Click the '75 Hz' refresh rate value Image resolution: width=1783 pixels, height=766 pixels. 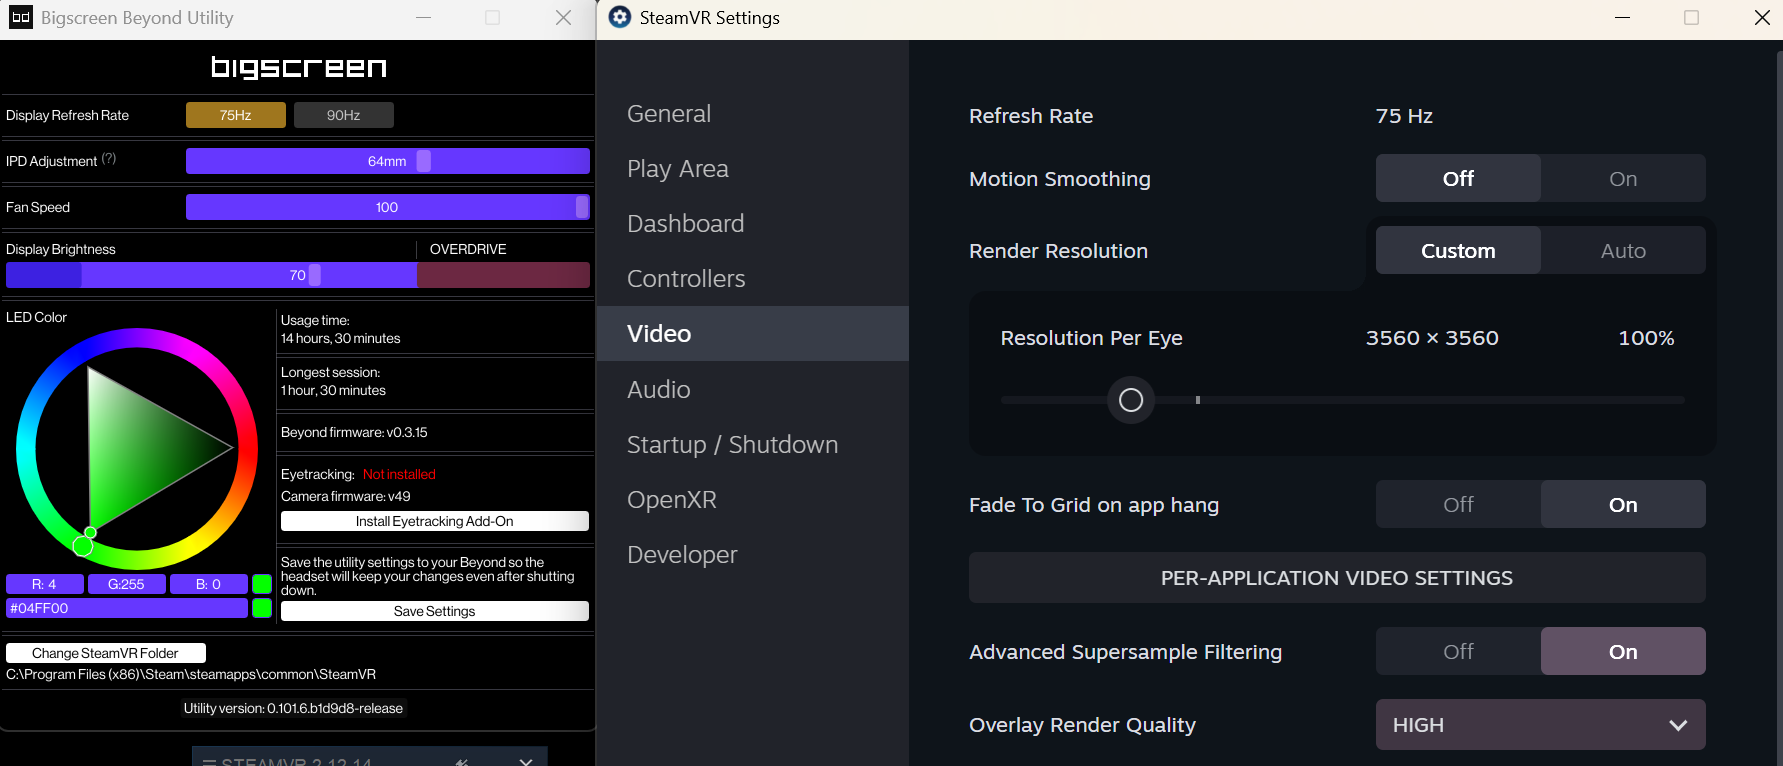coord(1404,116)
